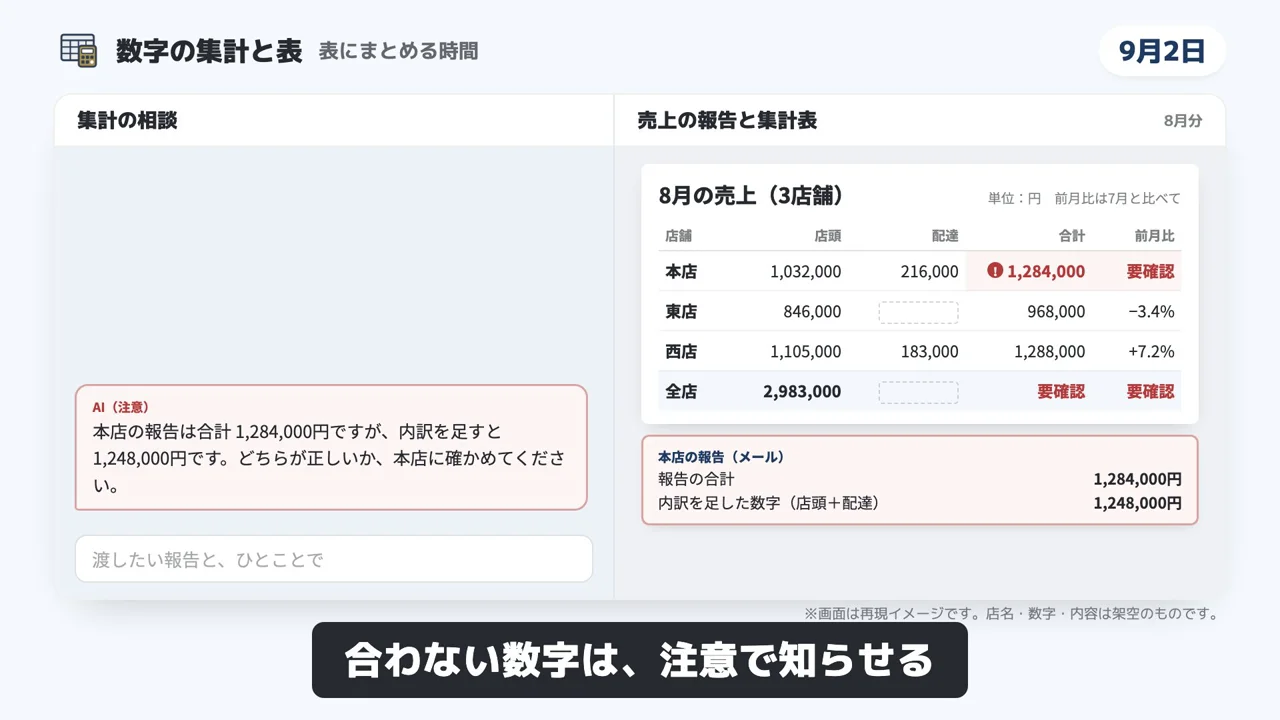Click the 西店 row label
1280x720 pixels.
(681, 351)
